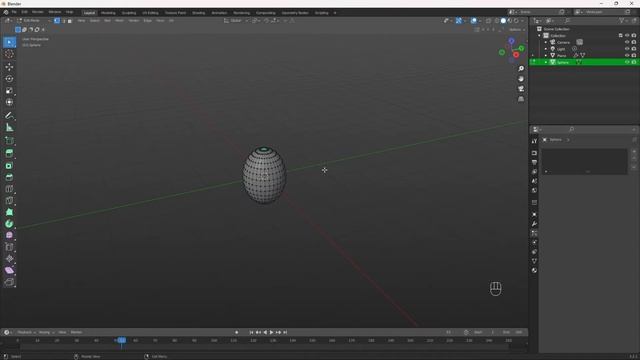This screenshot has height=360, width=640.
Task: Select the Add Cube tool
Action: pos(9,141)
